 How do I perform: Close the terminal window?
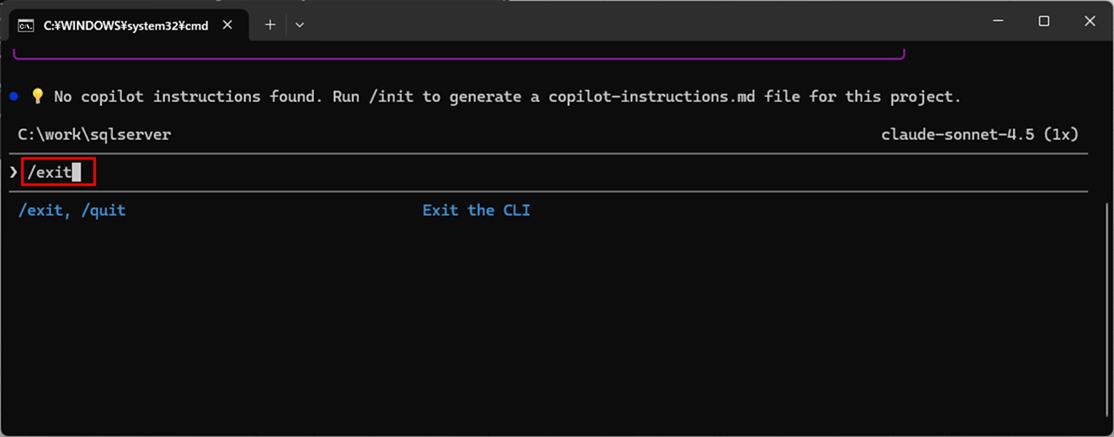pyautogui.click(x=1090, y=21)
